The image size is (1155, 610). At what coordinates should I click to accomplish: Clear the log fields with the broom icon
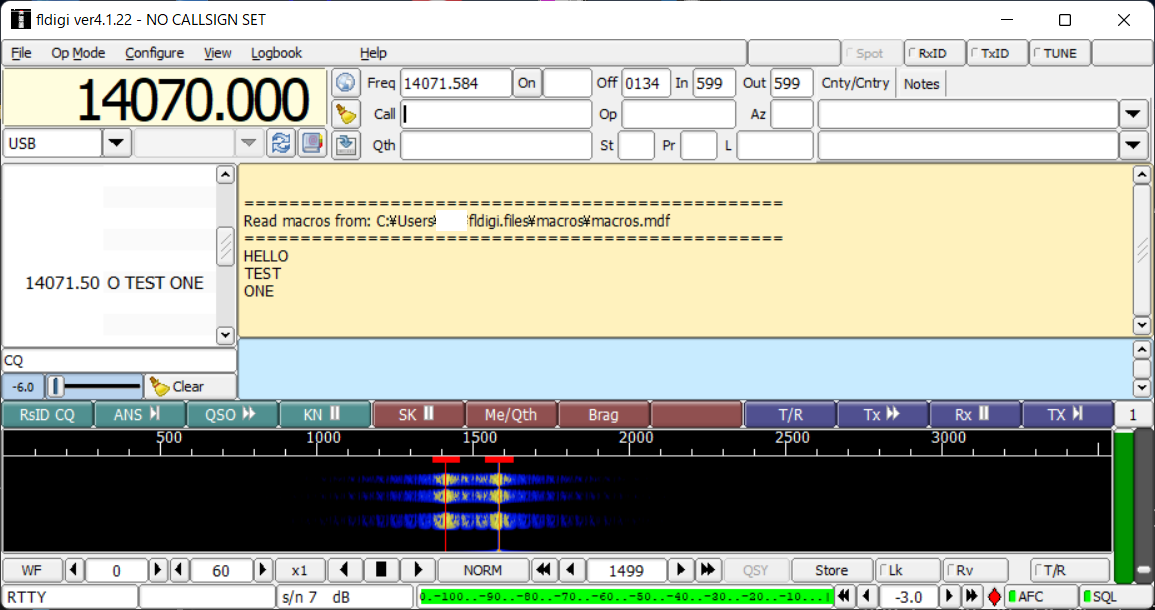click(345, 114)
